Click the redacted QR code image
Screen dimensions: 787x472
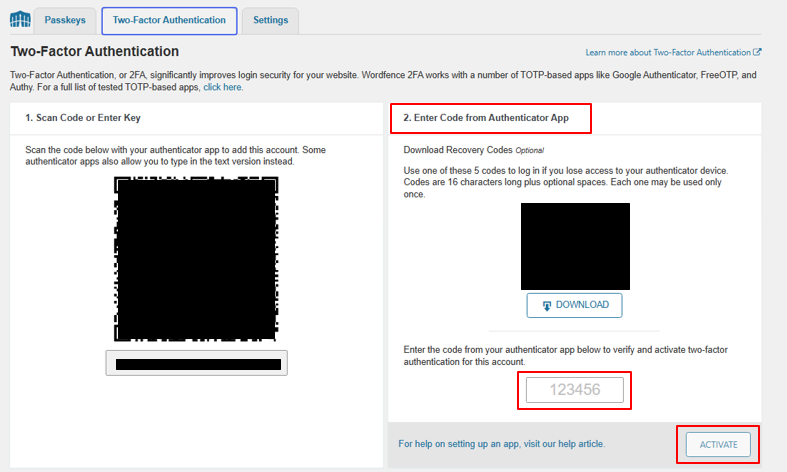point(196,259)
